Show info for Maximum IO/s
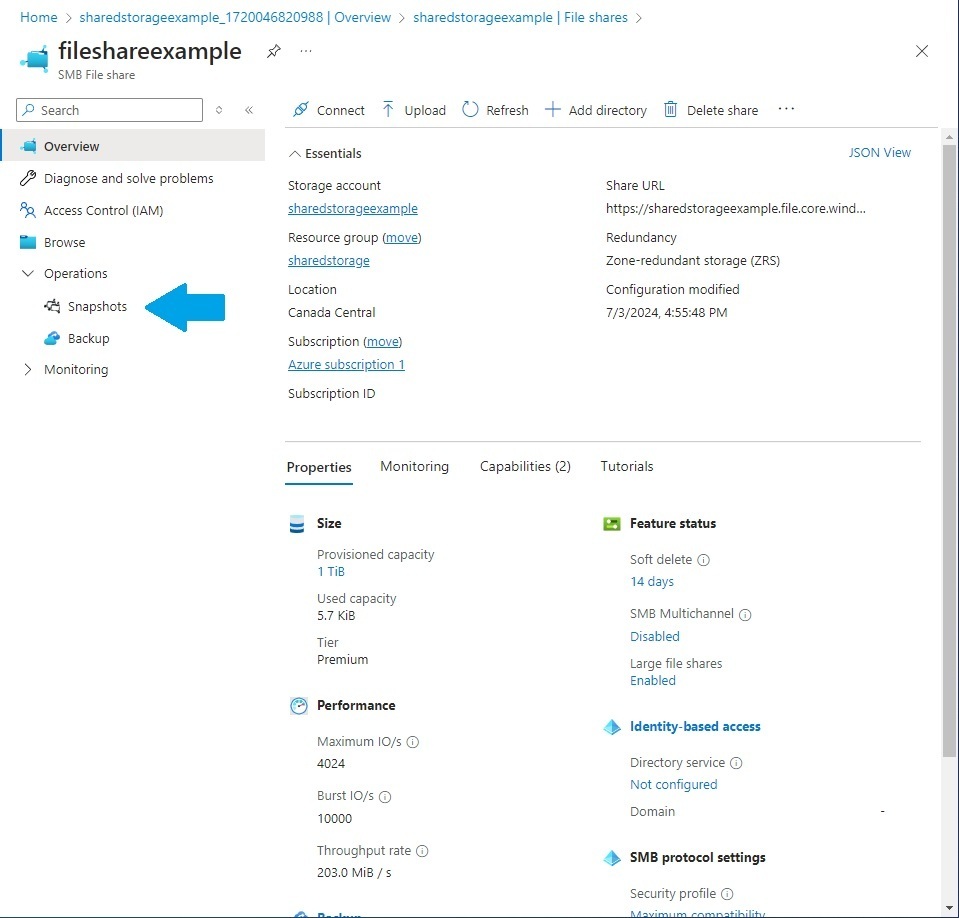Viewport: 959px width, 918px height. click(x=413, y=742)
